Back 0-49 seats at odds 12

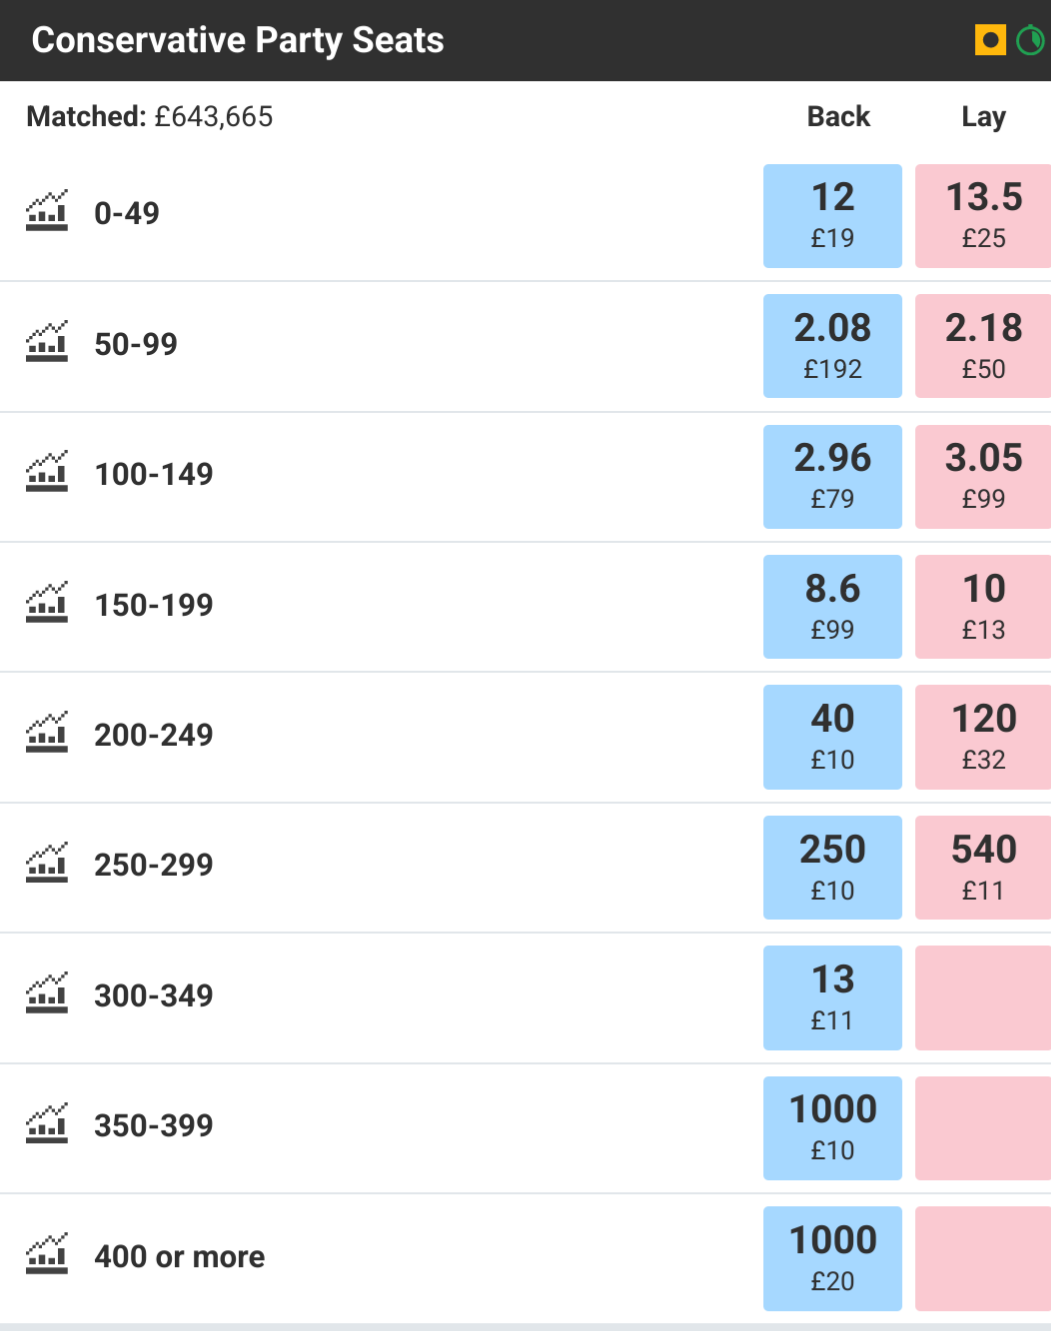(x=832, y=216)
